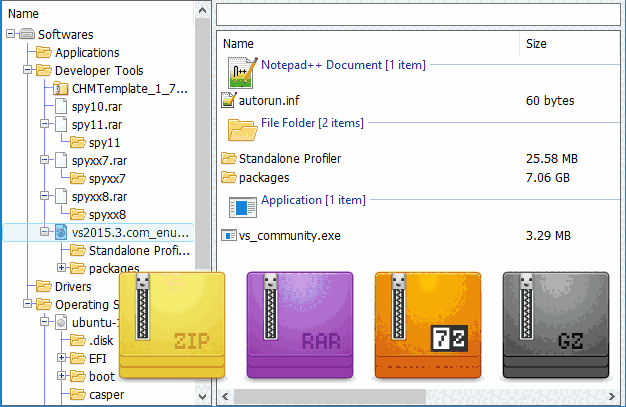Click the tree pane vertical scrollbar thumb
This screenshot has width=626, height=407.
tap(202, 144)
